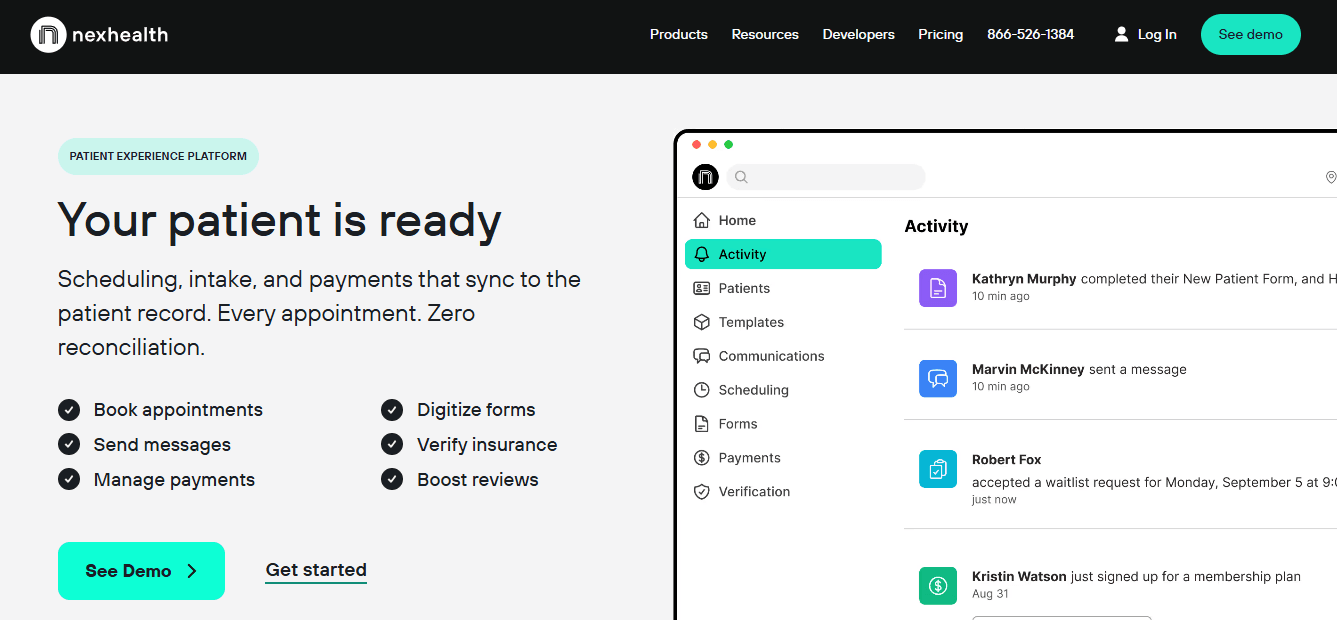Click the 'Book appointments' feature text
The image size is (1337, 620).
[178, 410]
